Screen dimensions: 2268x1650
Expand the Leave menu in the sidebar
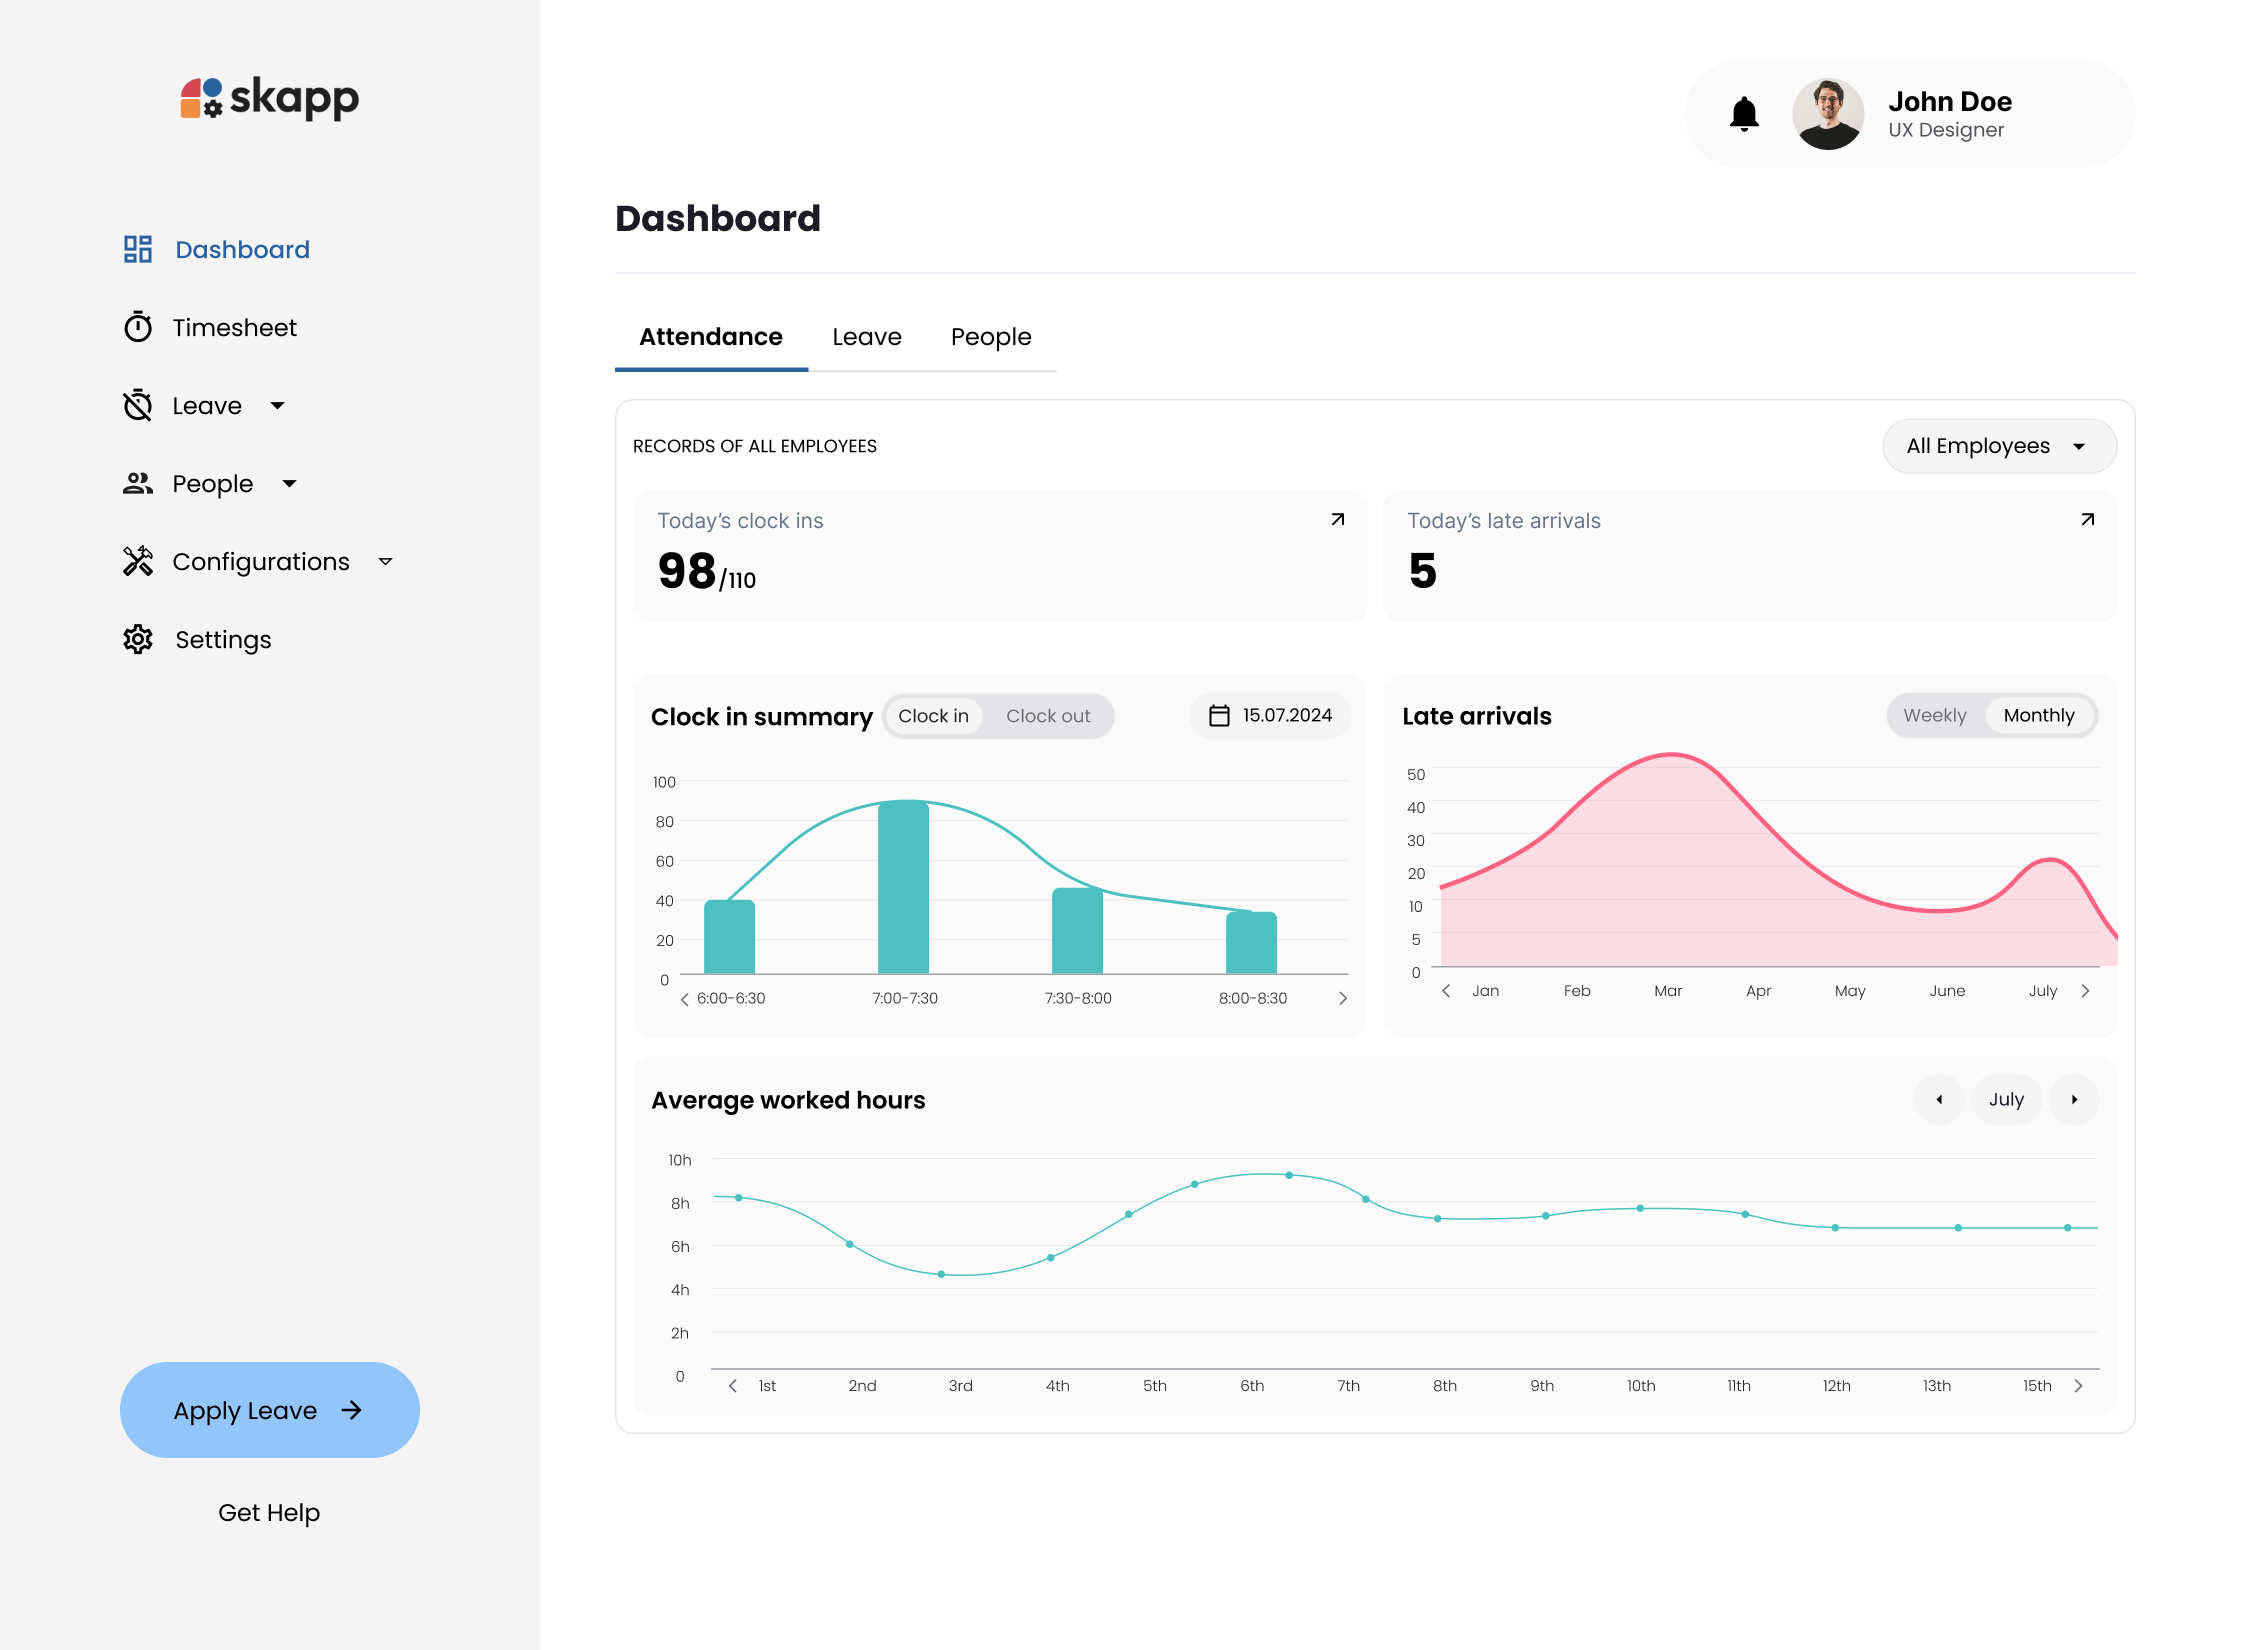277,405
